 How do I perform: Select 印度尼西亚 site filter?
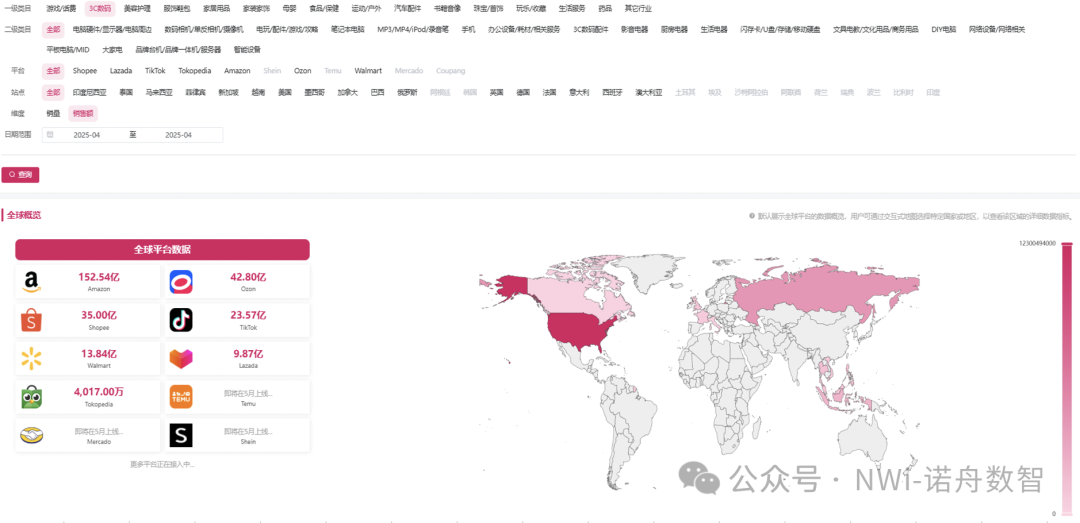tap(89, 92)
